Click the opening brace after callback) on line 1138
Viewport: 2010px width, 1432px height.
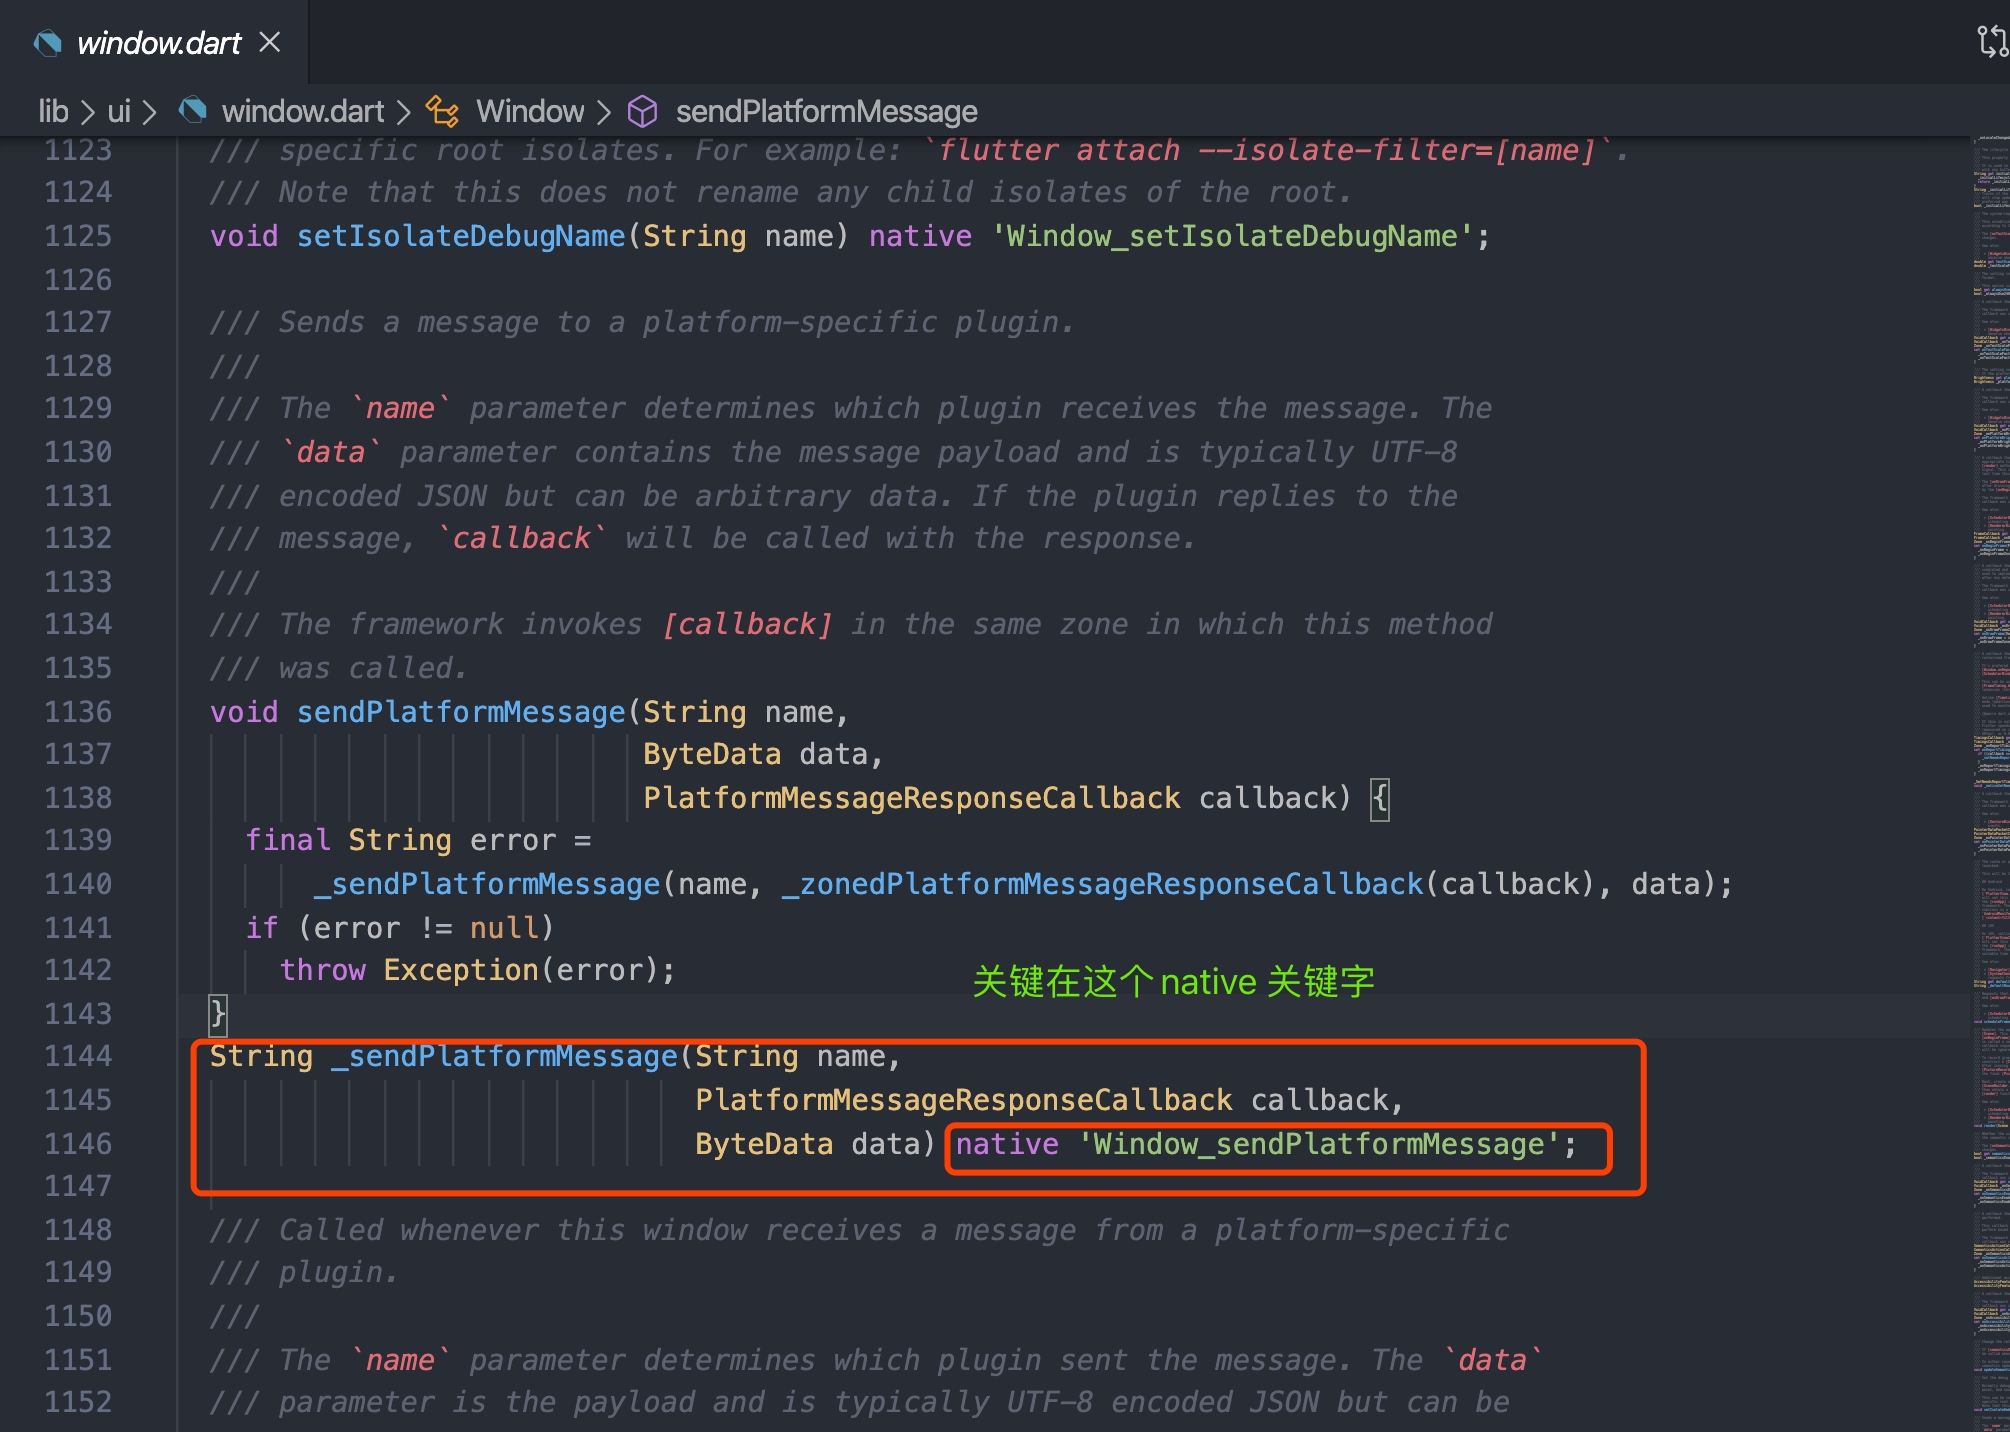1379,798
